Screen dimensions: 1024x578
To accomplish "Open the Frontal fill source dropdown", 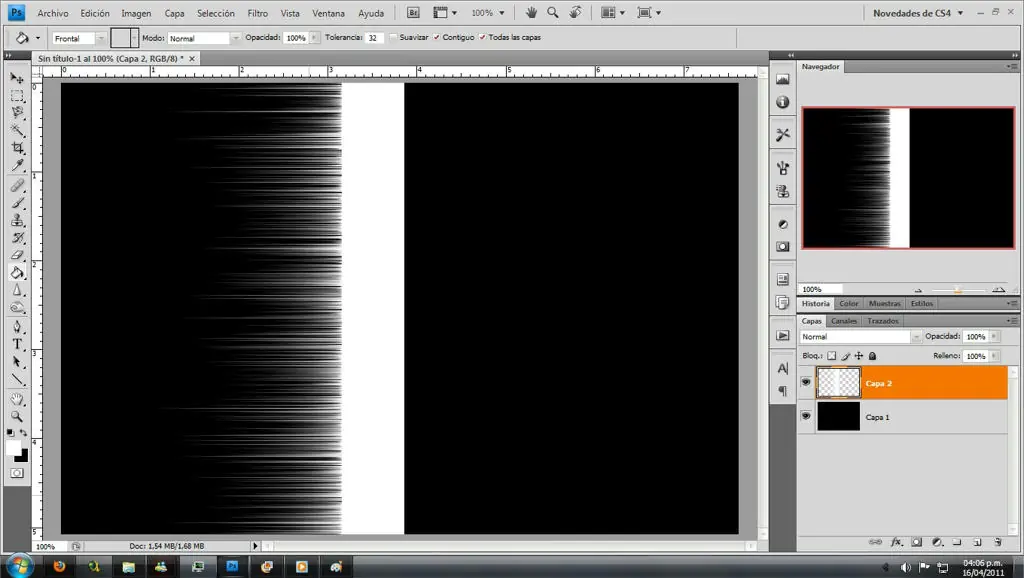I will point(101,39).
